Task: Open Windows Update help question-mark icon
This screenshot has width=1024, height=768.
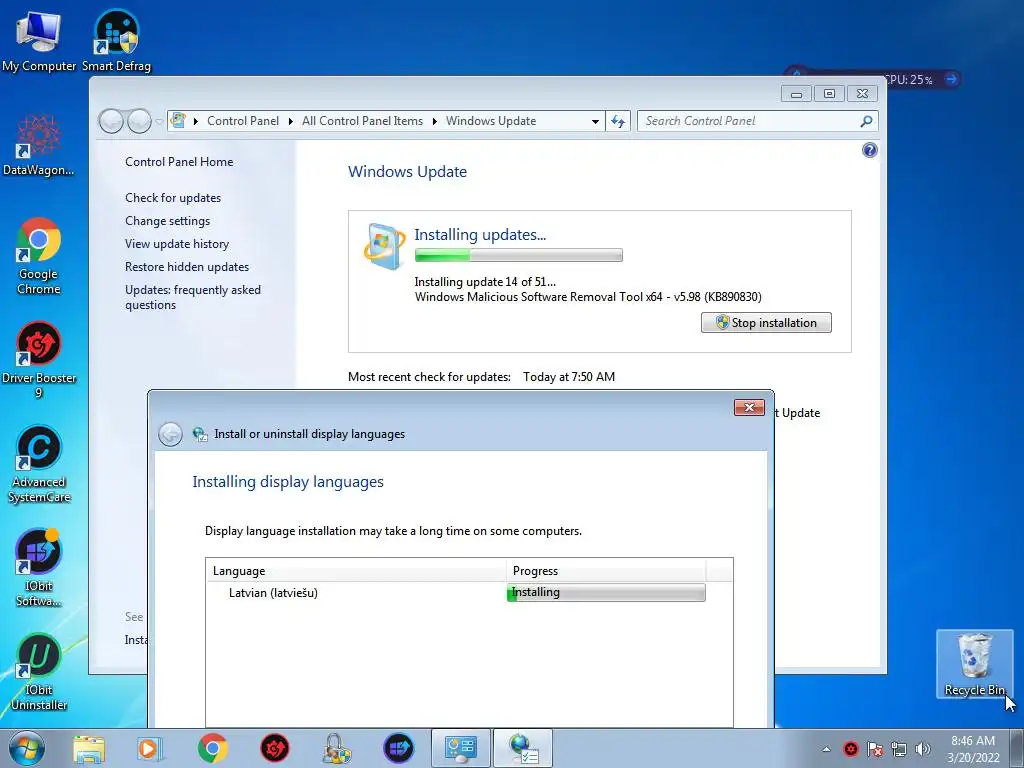Action: point(869,150)
